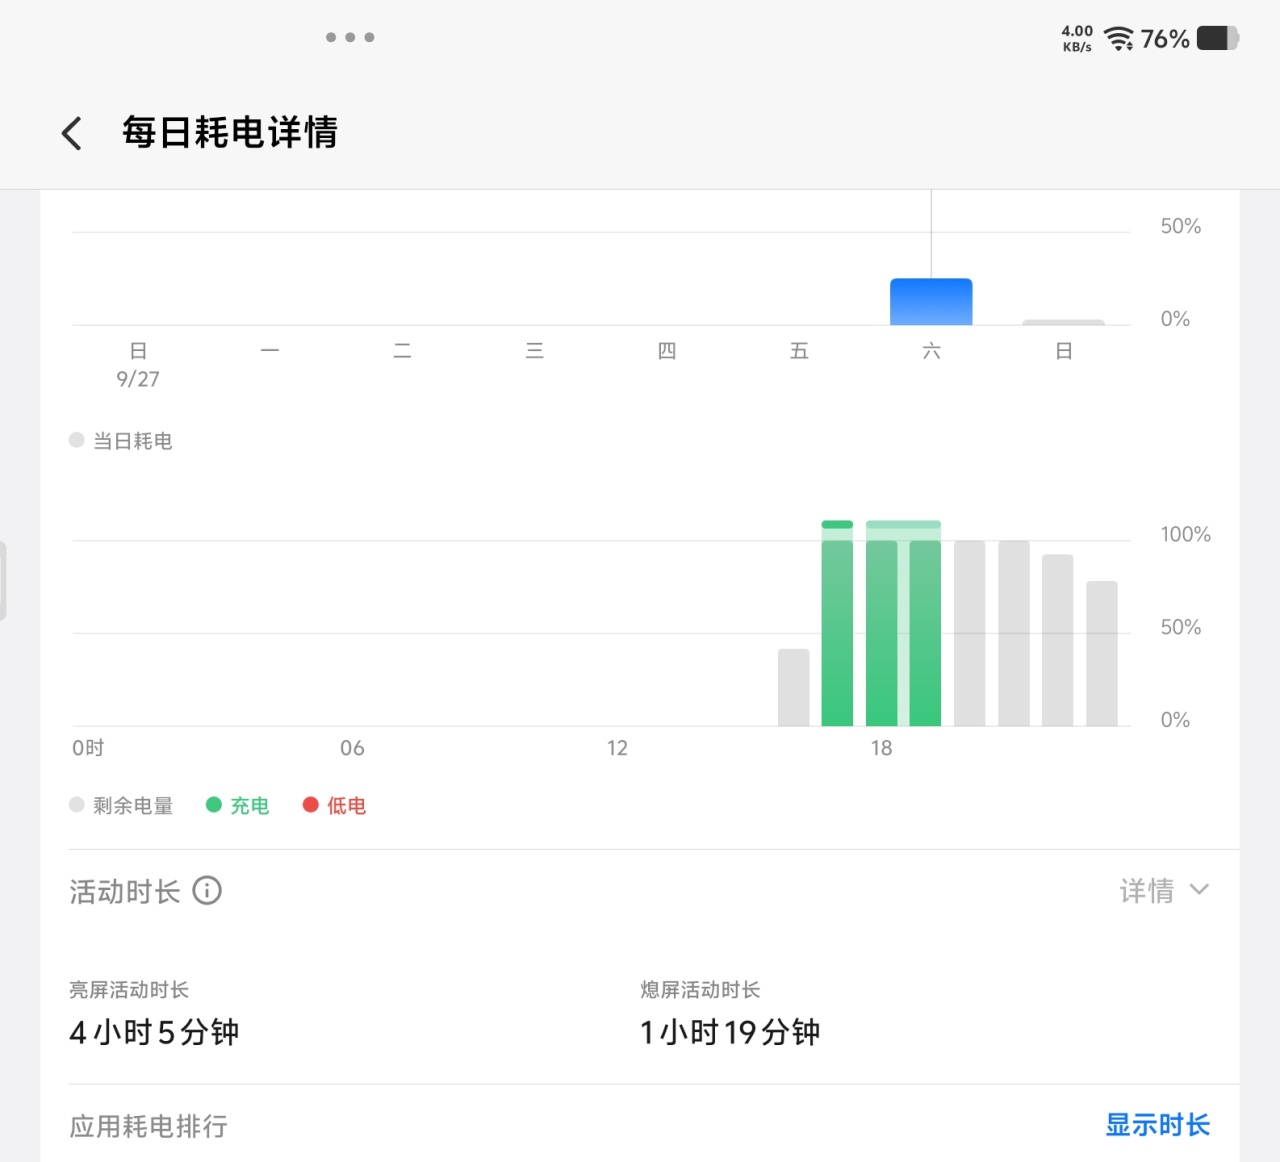Tap the first green charging bar
The height and width of the screenshot is (1162, 1280).
pos(837,623)
